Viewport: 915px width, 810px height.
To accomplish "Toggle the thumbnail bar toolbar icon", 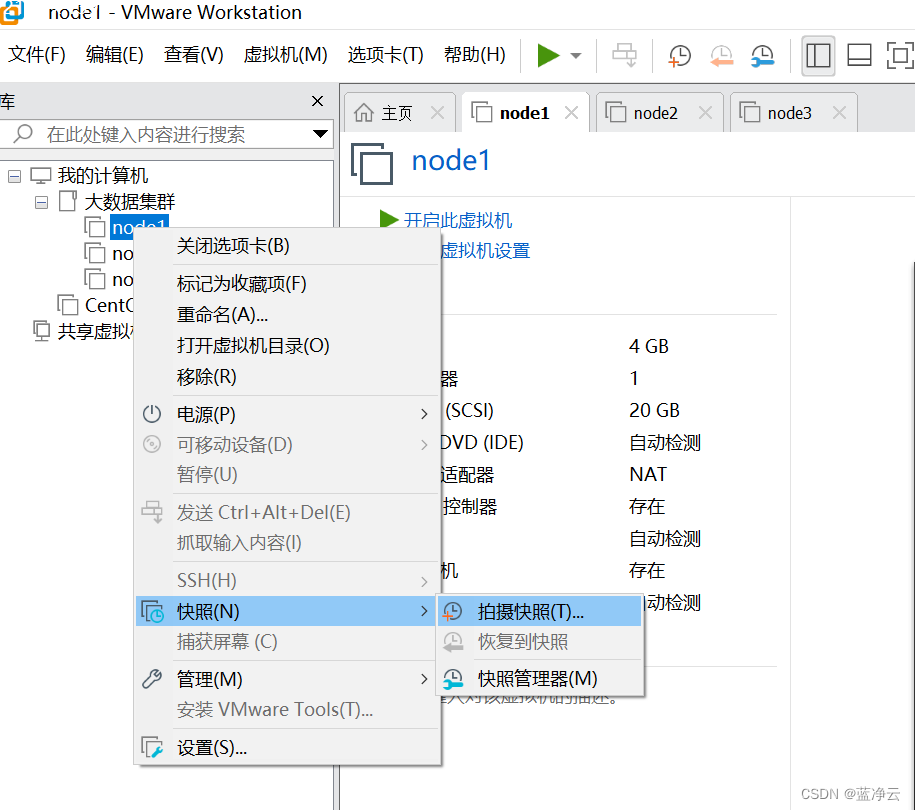I will (858, 56).
